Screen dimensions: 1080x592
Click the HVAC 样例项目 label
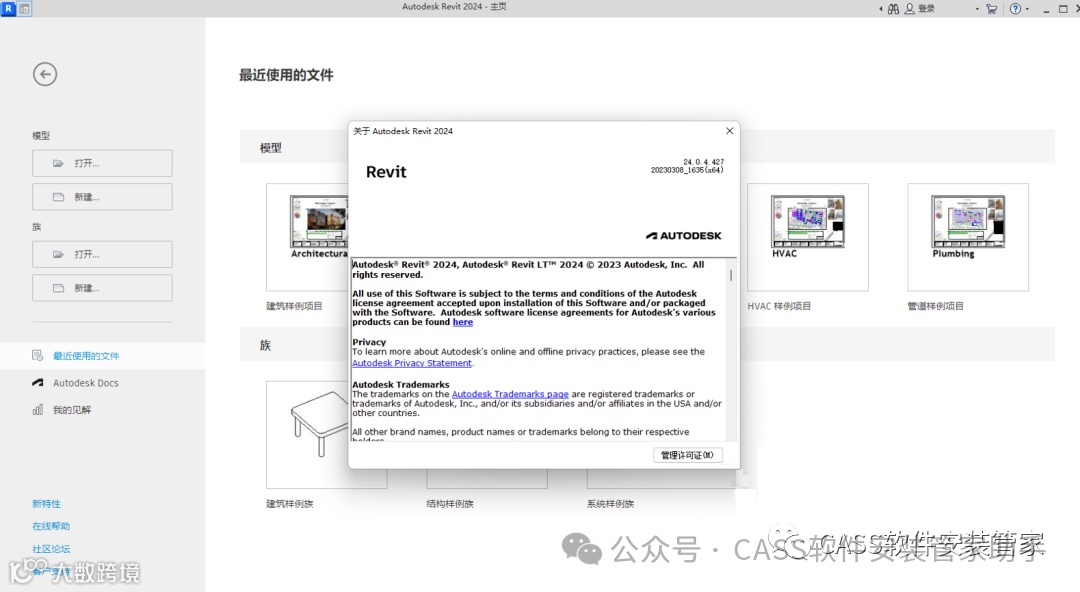coord(779,306)
